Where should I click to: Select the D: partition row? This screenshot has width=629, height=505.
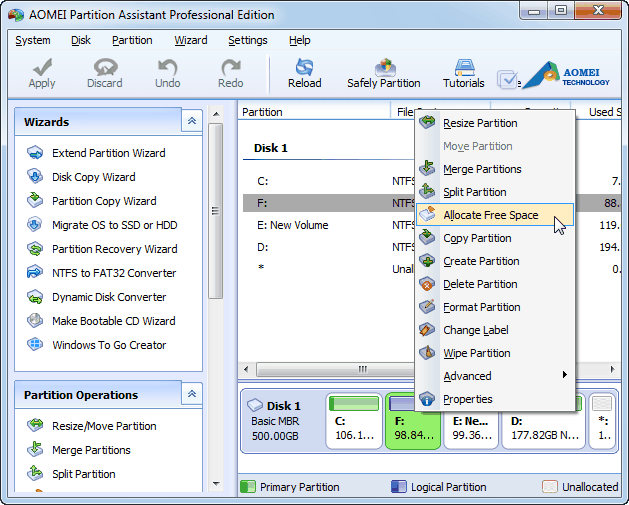tap(329, 247)
